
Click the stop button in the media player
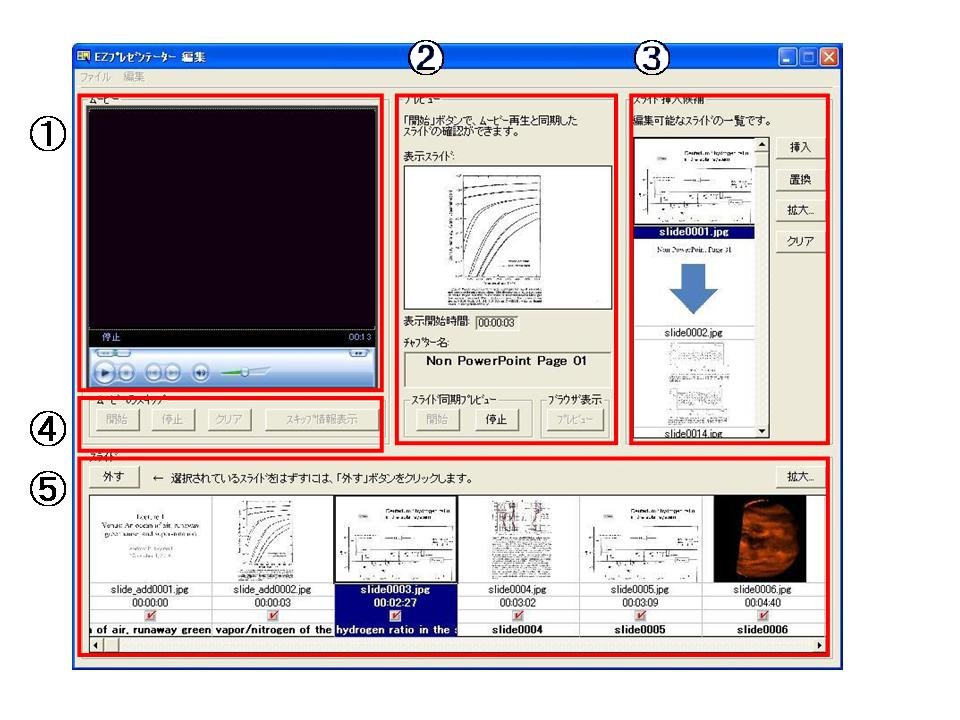pyautogui.click(x=127, y=373)
